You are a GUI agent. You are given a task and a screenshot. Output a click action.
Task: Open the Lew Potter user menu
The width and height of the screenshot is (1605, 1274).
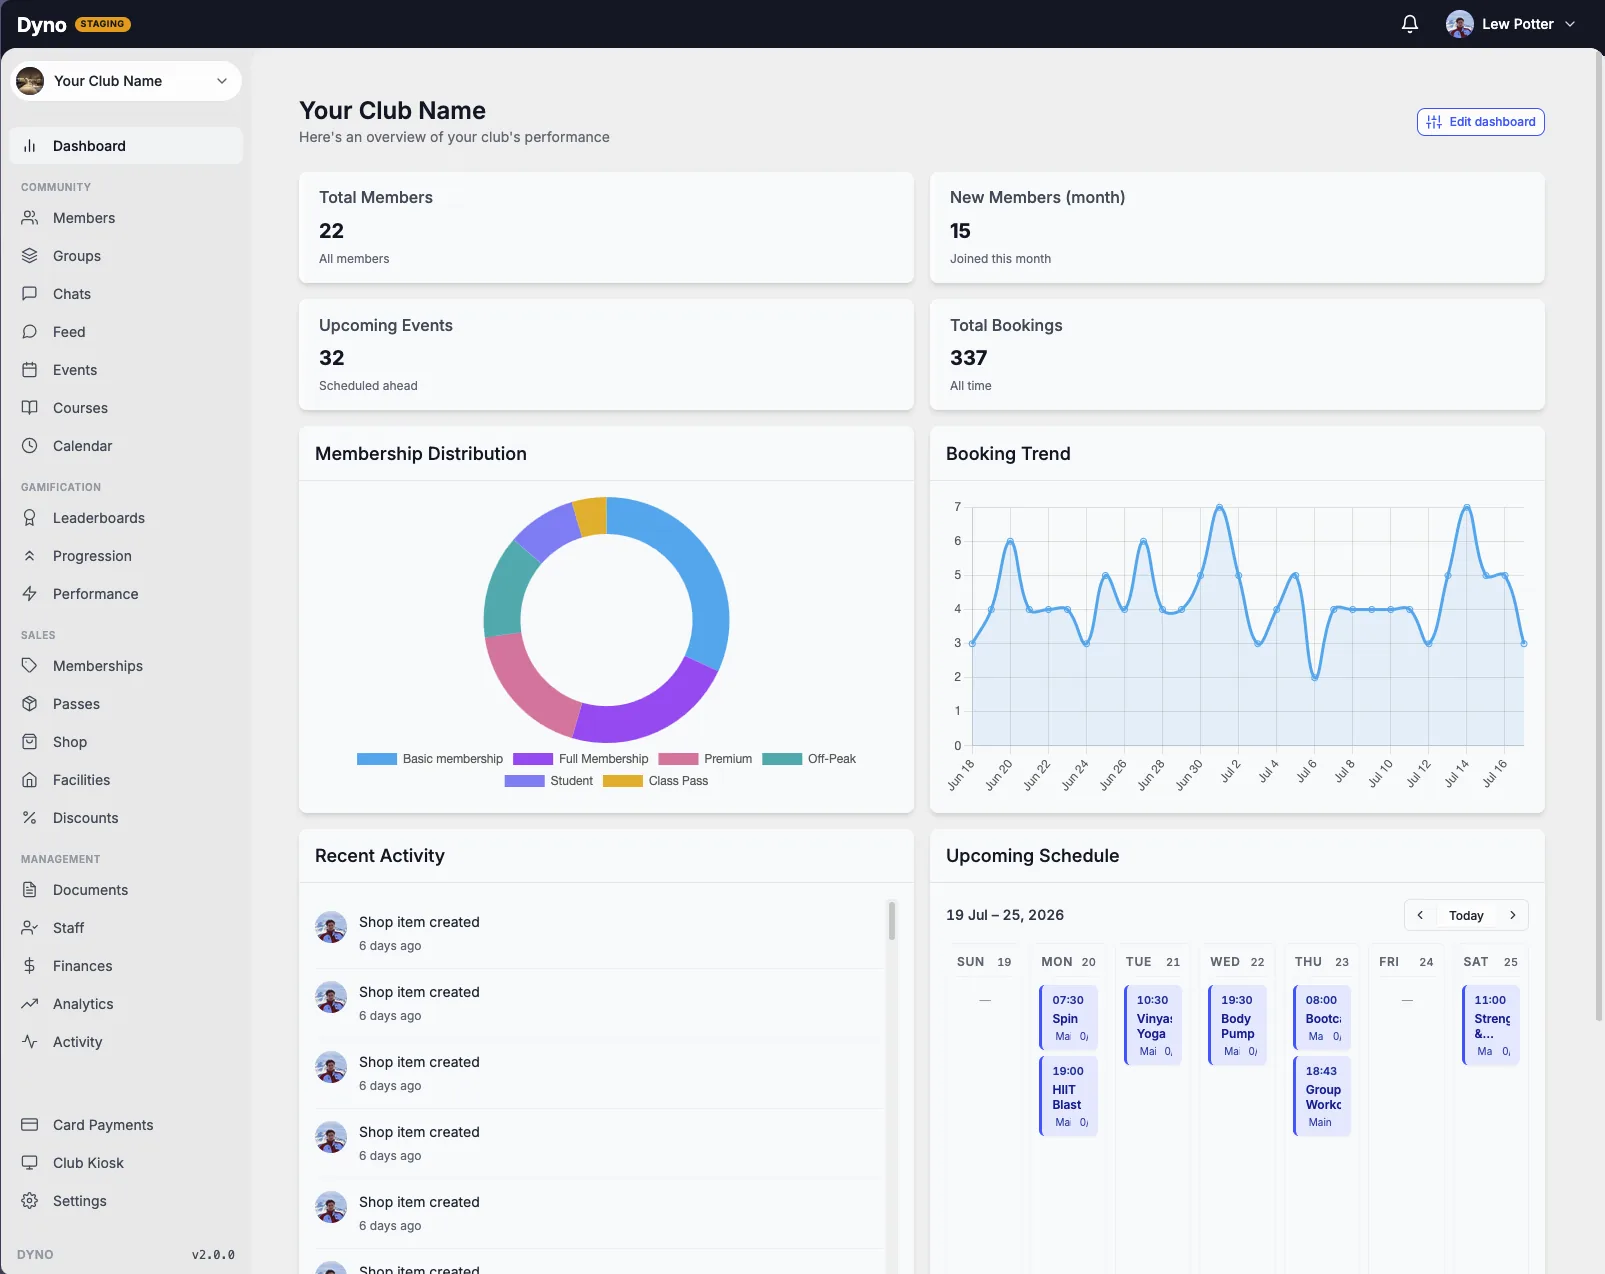tap(1510, 24)
